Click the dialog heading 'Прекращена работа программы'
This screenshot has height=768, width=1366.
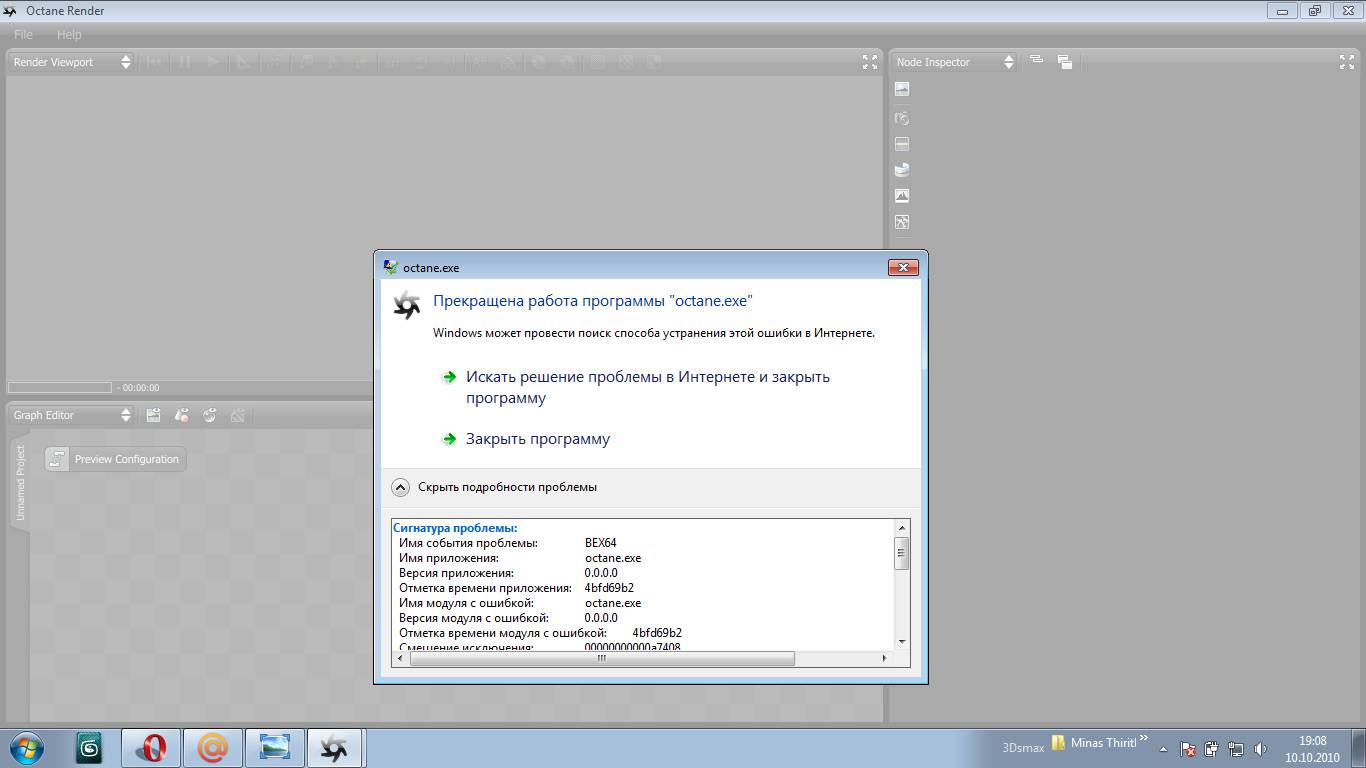(x=592, y=301)
